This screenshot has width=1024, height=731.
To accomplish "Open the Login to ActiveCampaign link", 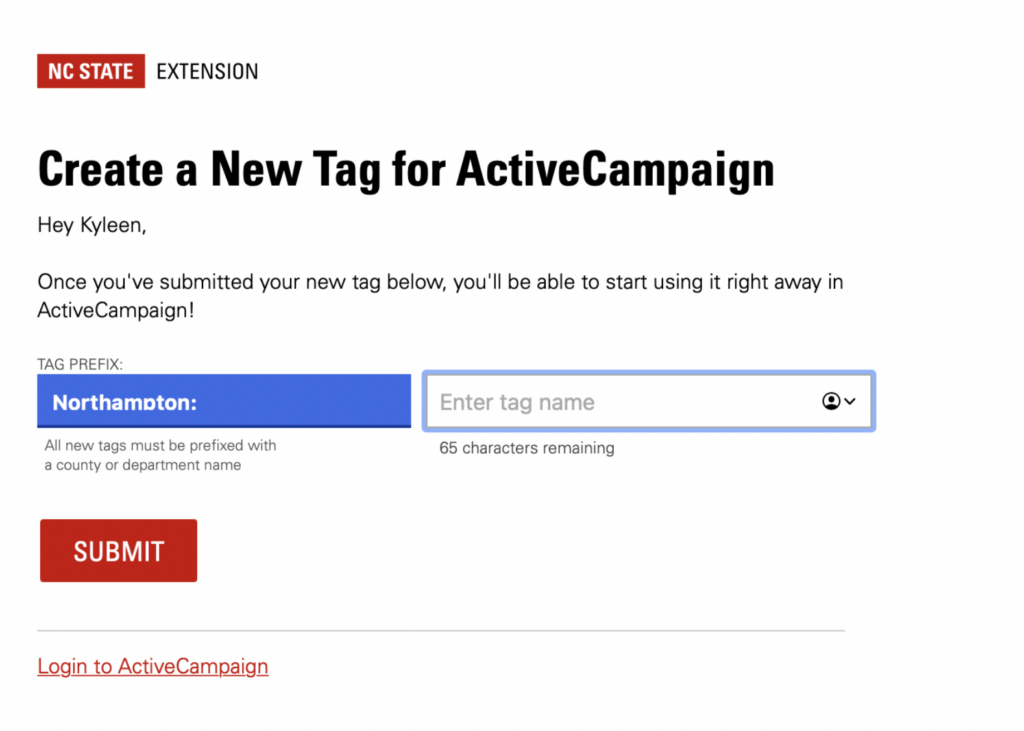I will (x=153, y=666).
